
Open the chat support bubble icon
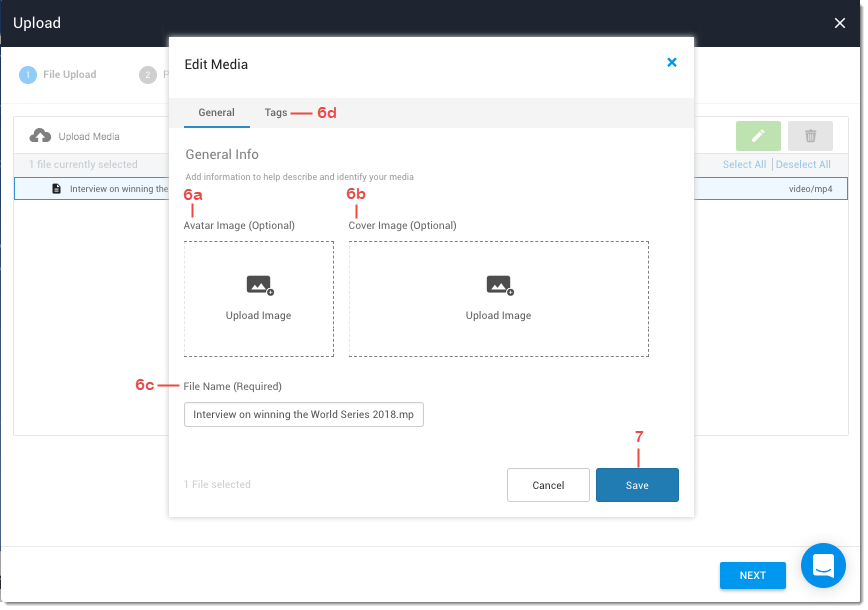click(824, 567)
